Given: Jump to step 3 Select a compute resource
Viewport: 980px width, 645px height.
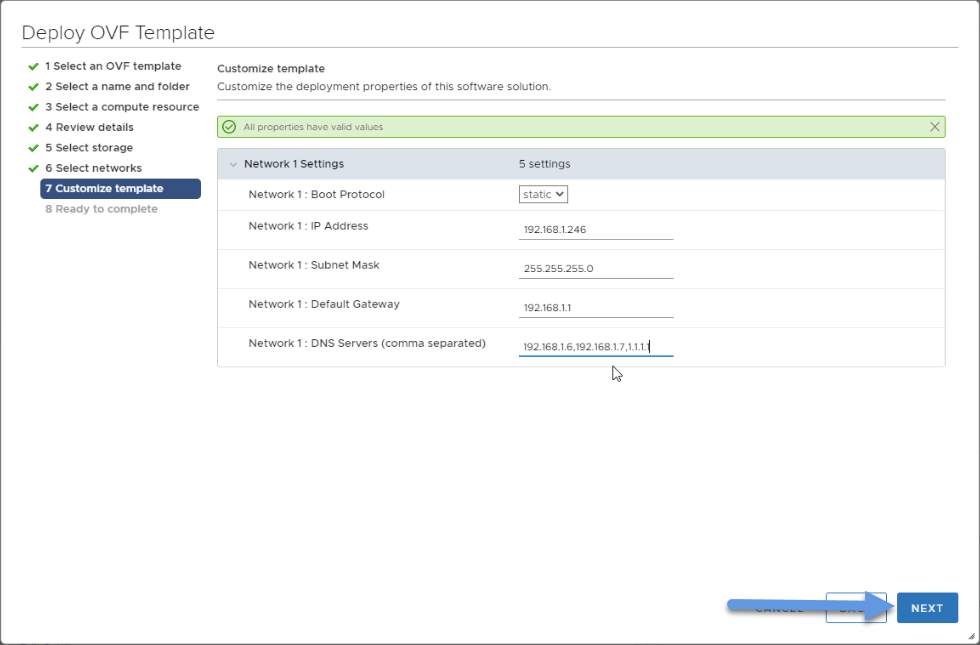Looking at the screenshot, I should click(x=122, y=107).
